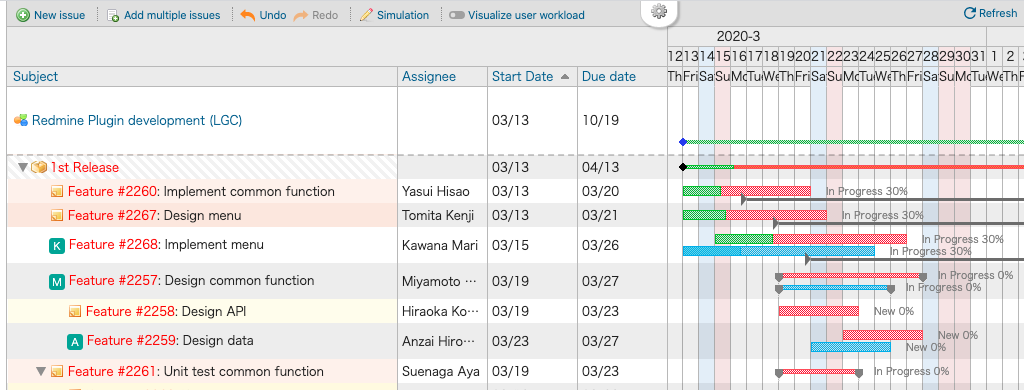Screen dimensions: 1024x390
Task: Open the Feature #2268 issue link
Action: click(x=113, y=244)
